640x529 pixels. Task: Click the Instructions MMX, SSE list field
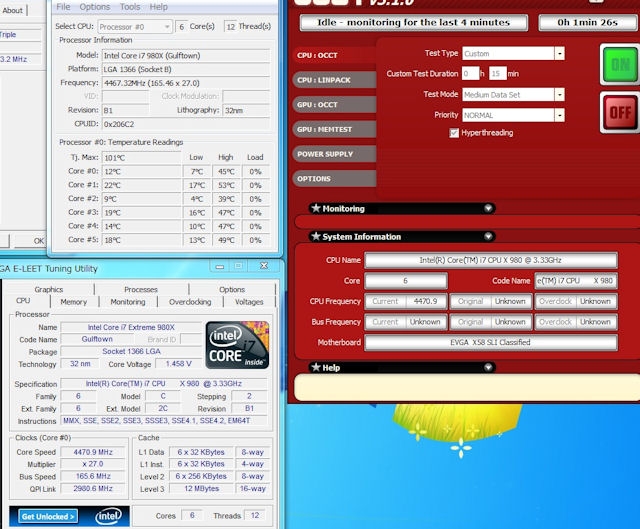point(164,420)
